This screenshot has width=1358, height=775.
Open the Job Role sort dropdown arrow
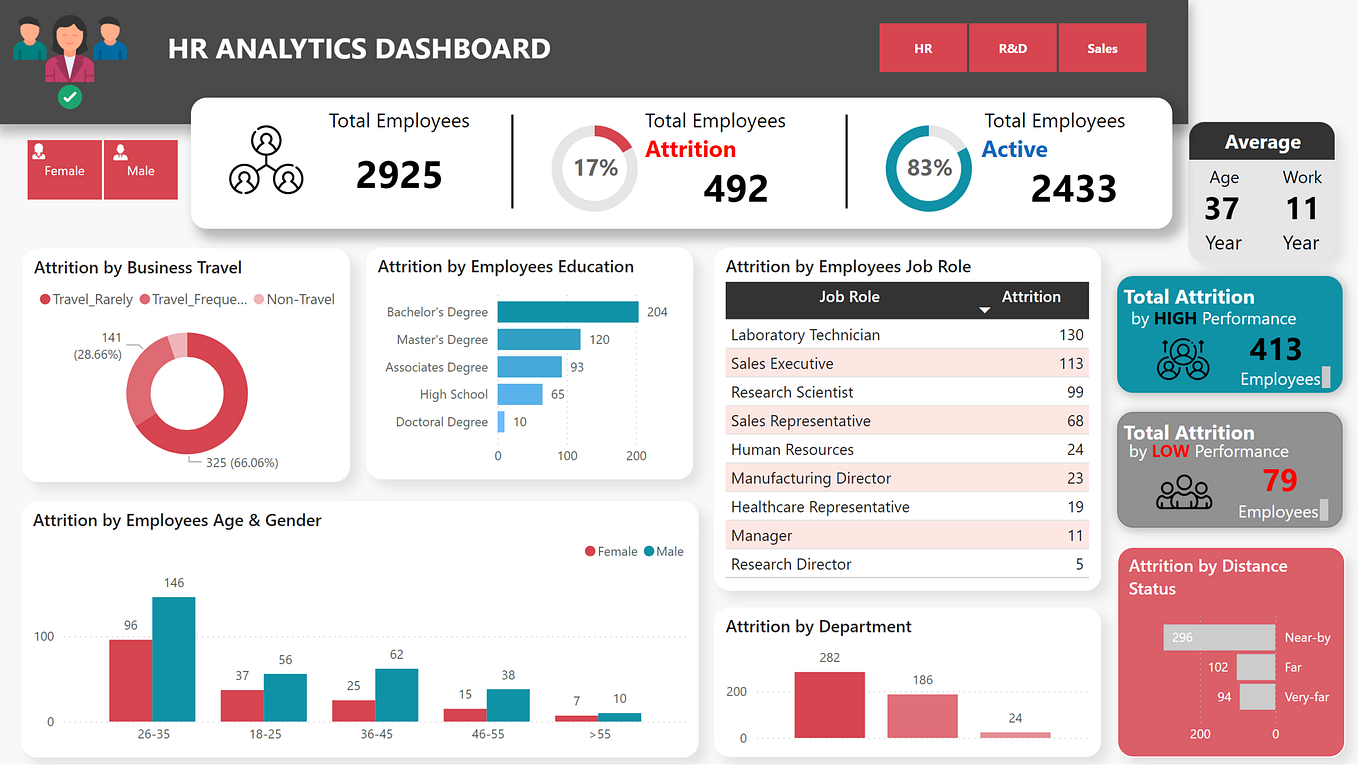[985, 310]
